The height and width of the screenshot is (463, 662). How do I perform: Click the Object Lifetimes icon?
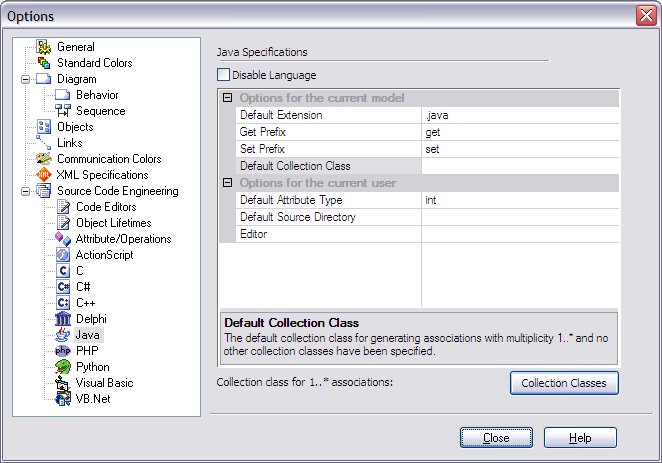click(x=63, y=223)
